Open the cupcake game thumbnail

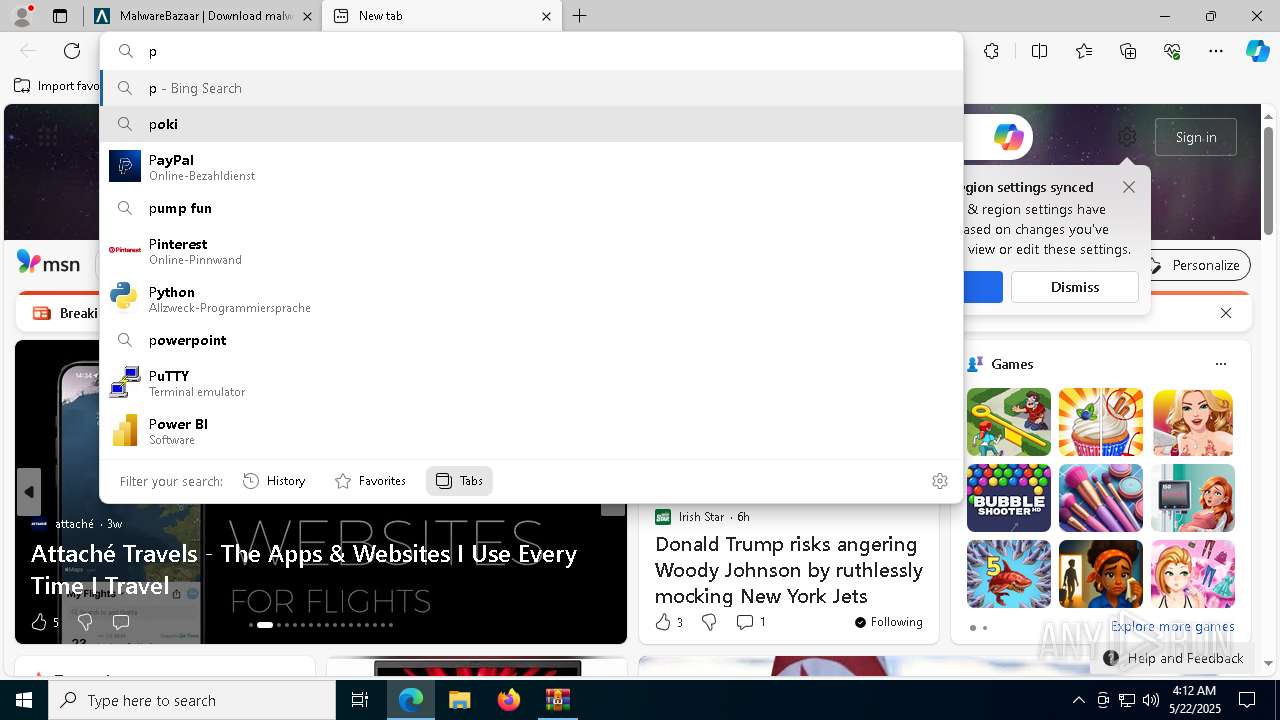coord(1101,422)
